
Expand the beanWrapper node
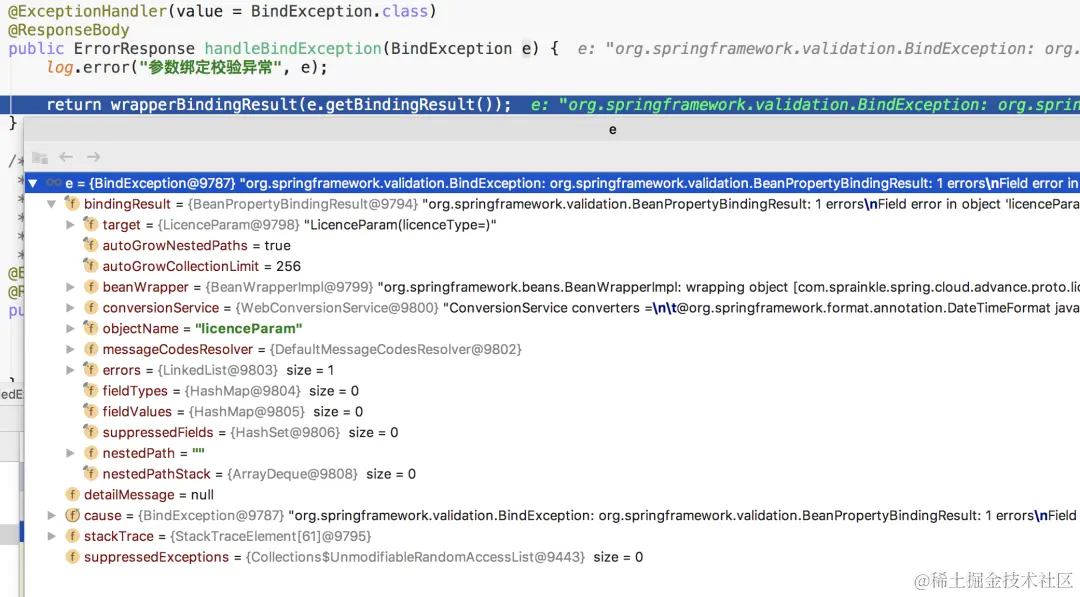coord(70,286)
